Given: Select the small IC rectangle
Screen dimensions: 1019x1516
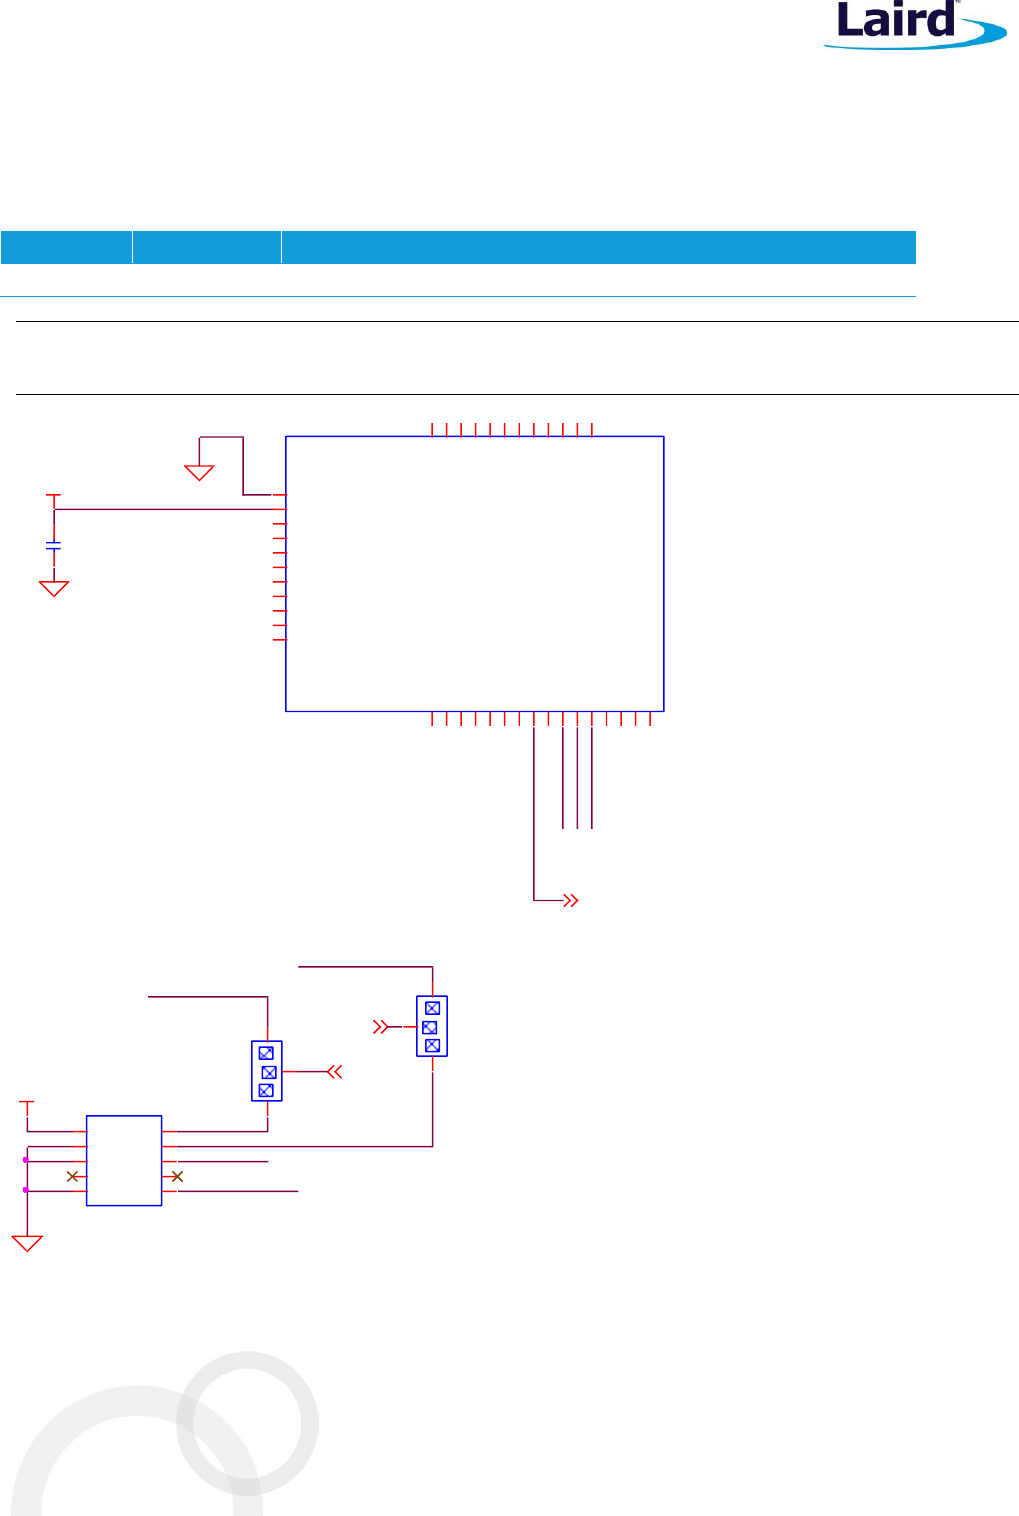Looking at the screenshot, I should pos(124,1160).
